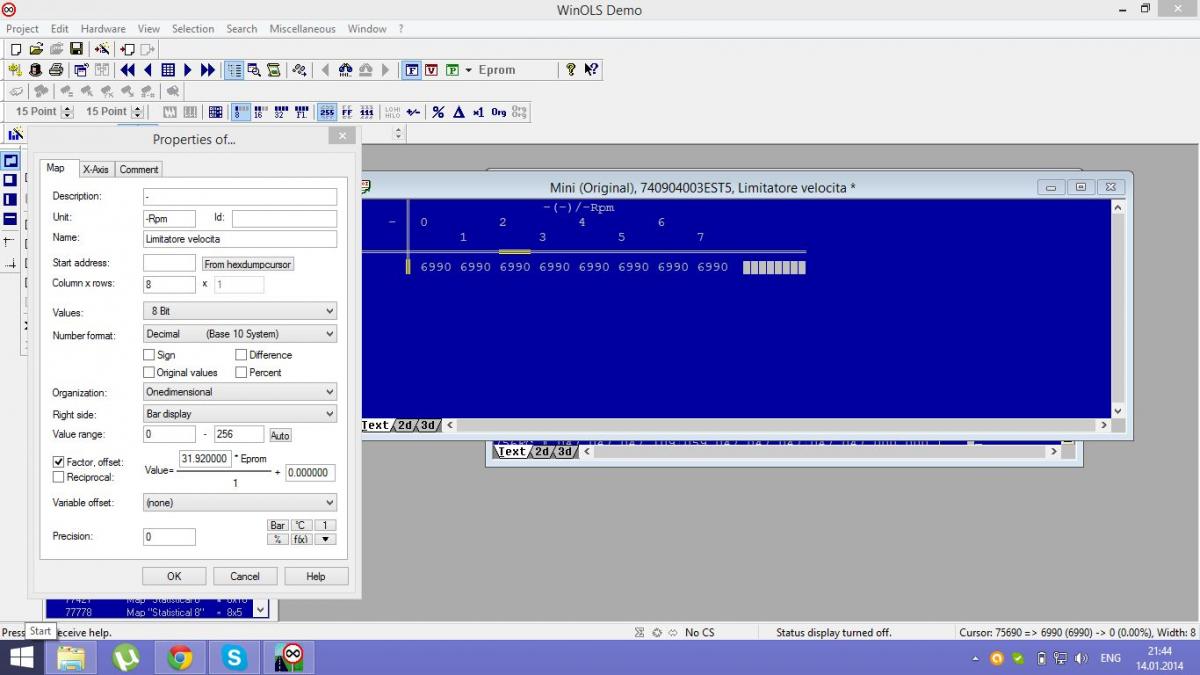Select the 2d tab in the map window

405,425
